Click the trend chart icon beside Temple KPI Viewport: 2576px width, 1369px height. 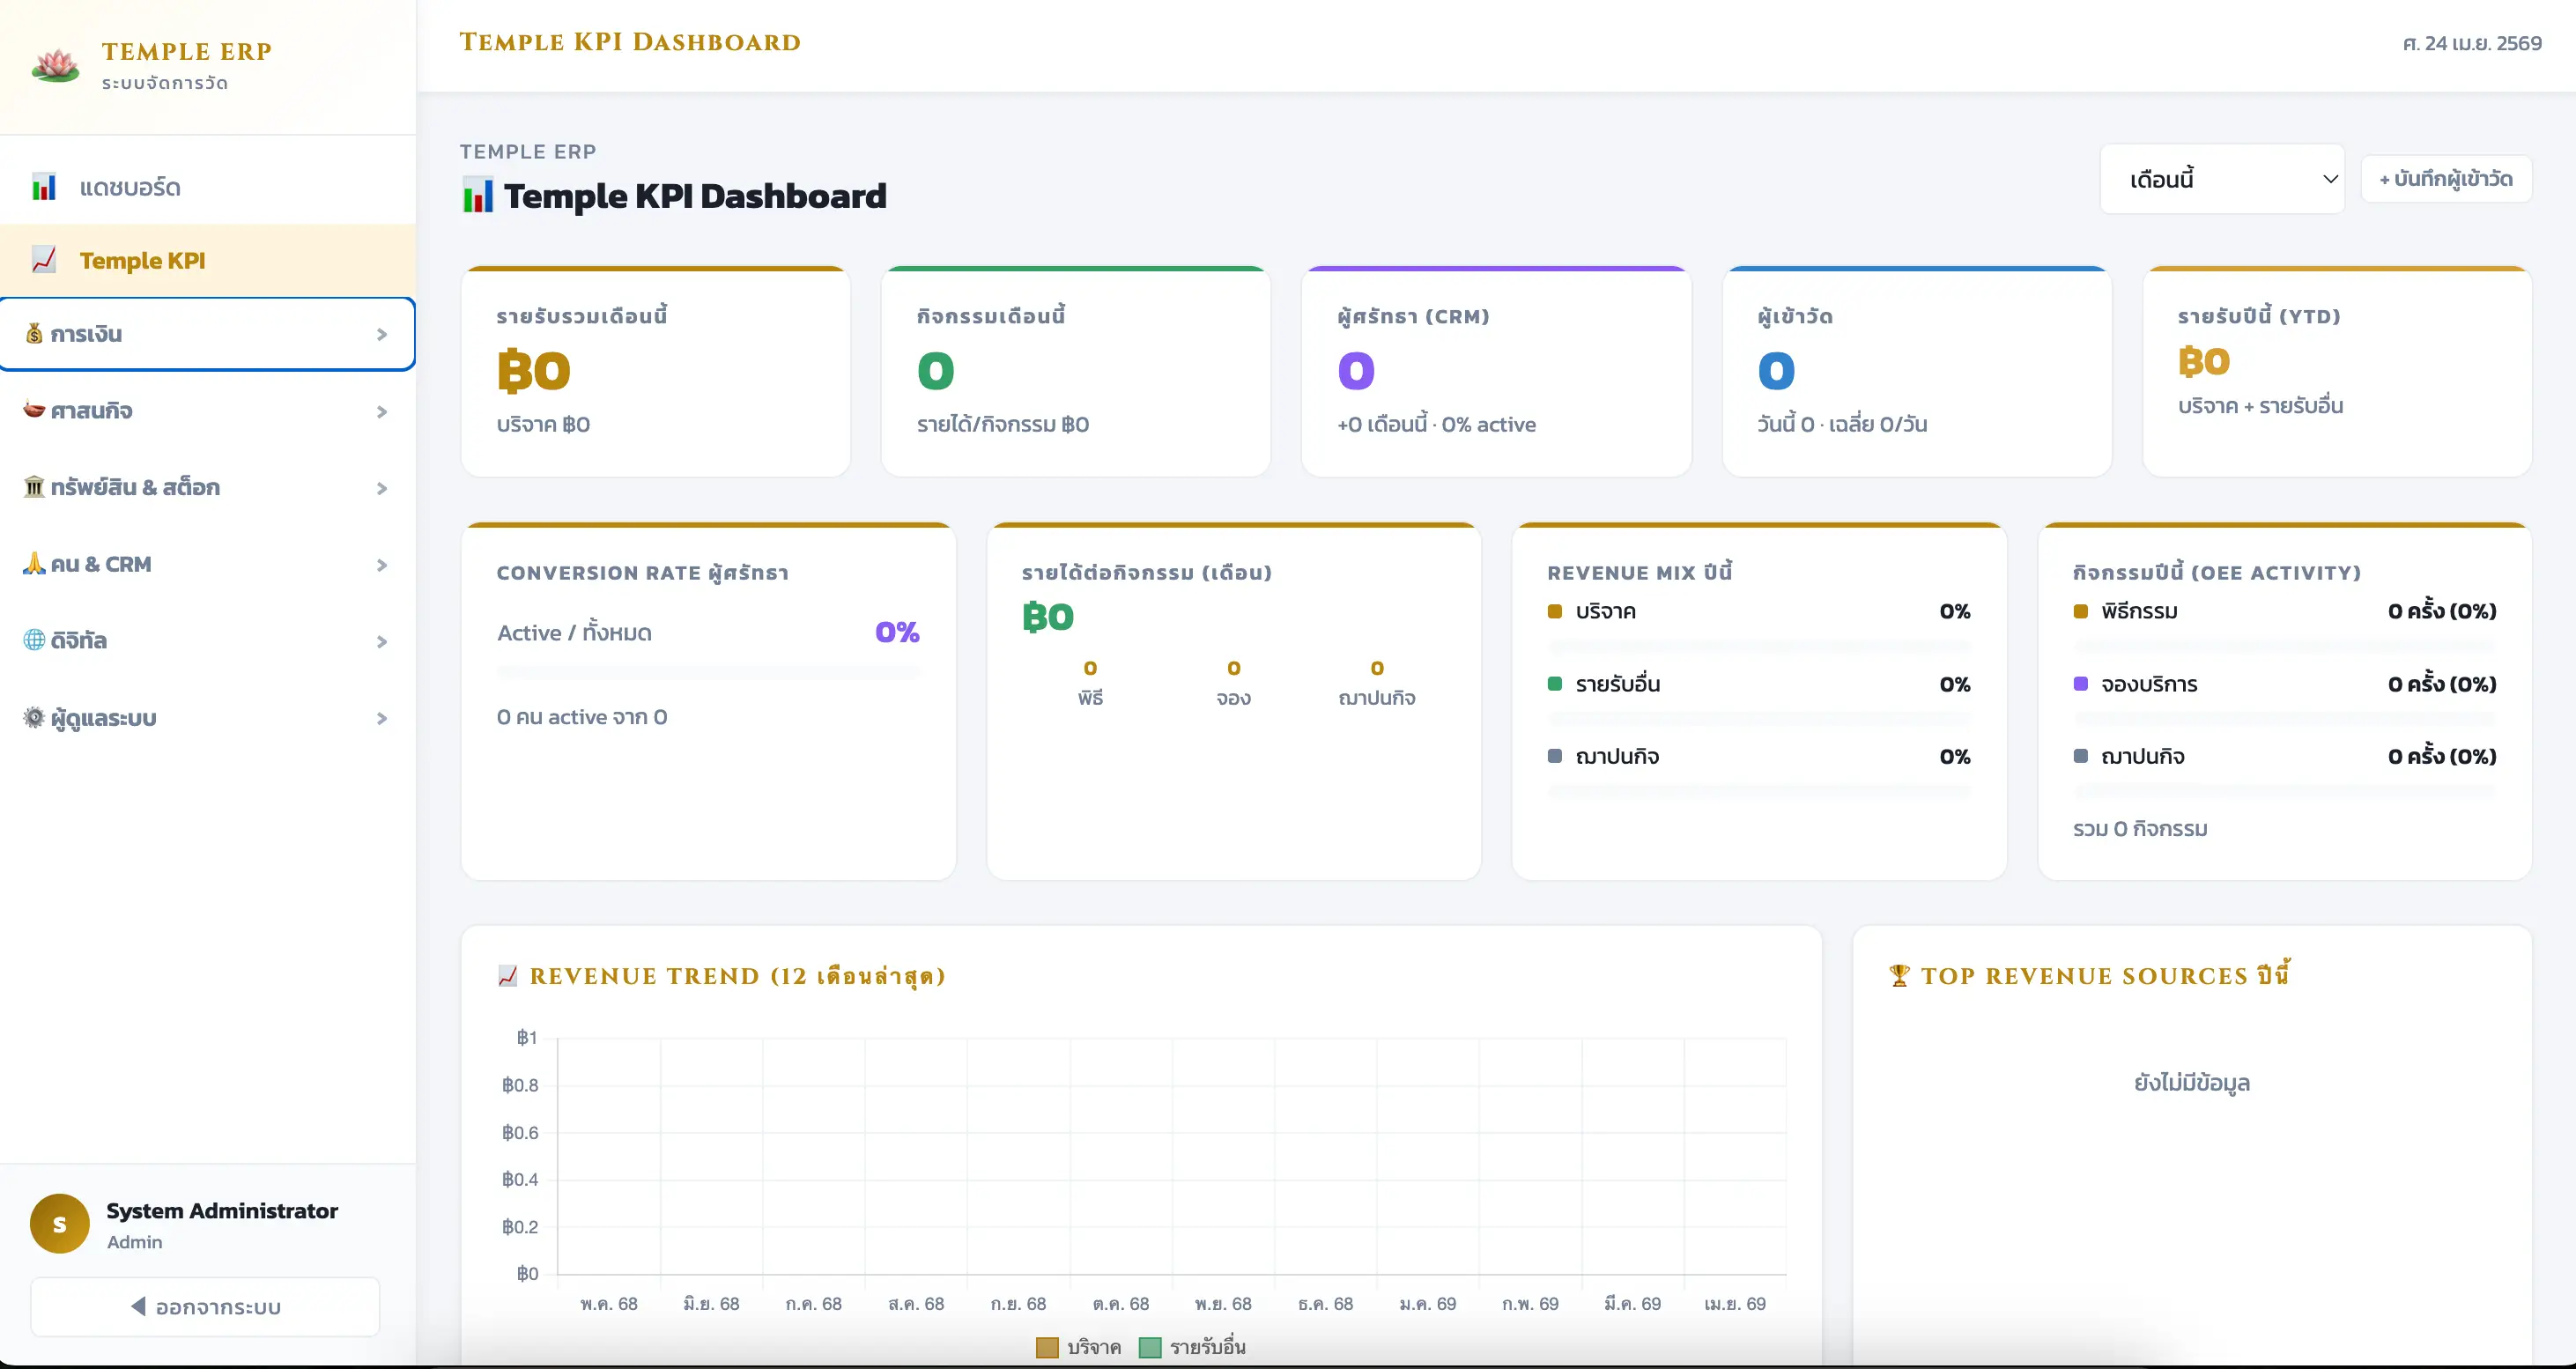[44, 260]
